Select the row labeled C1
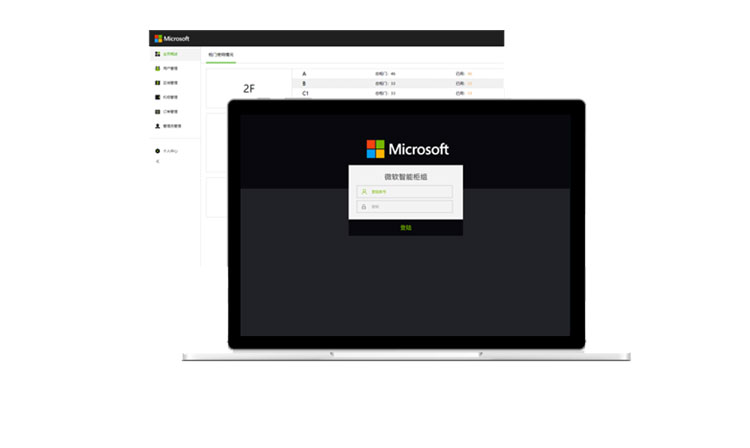 [398, 93]
